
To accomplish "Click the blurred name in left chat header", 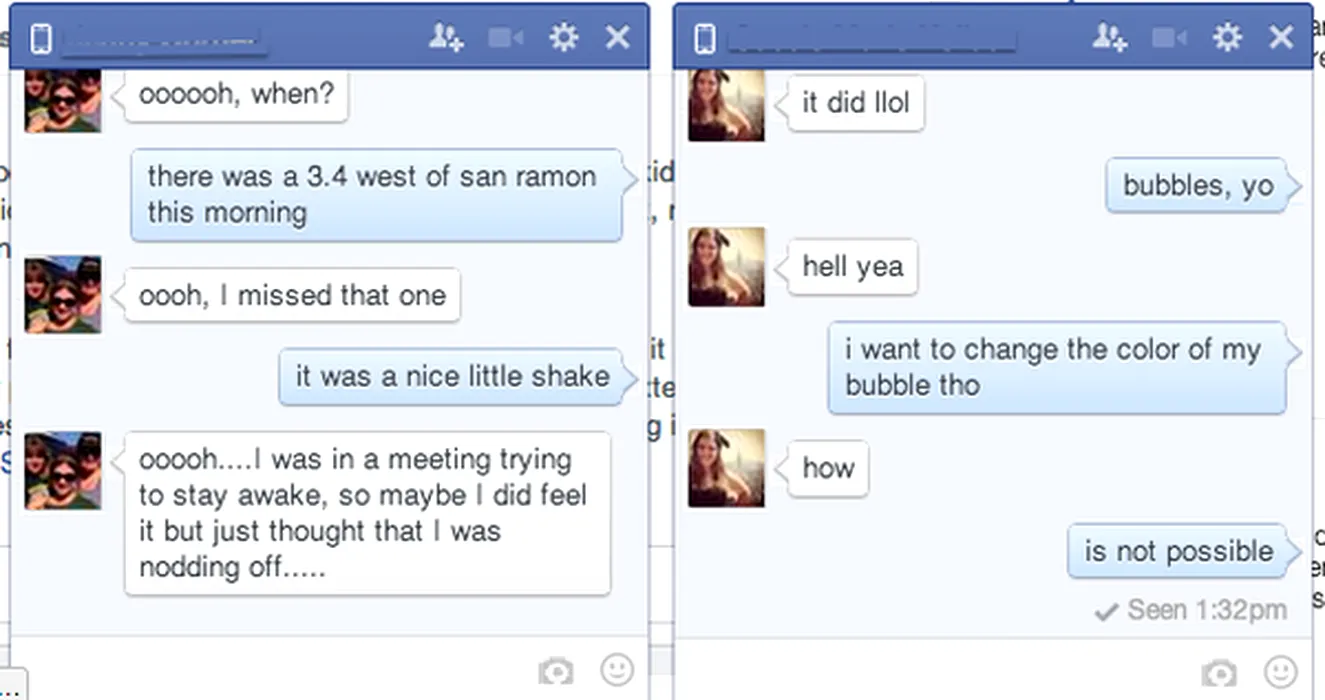I will [162, 39].
